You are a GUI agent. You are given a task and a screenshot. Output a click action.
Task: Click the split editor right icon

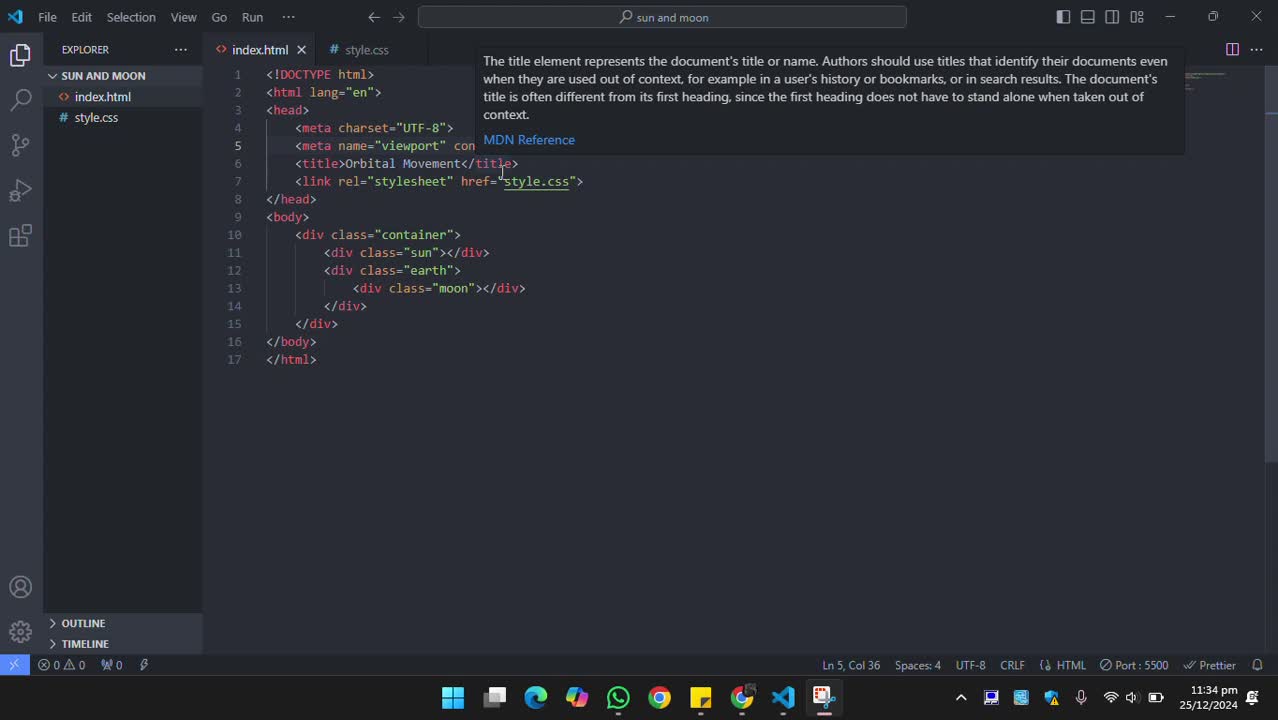point(1232,50)
